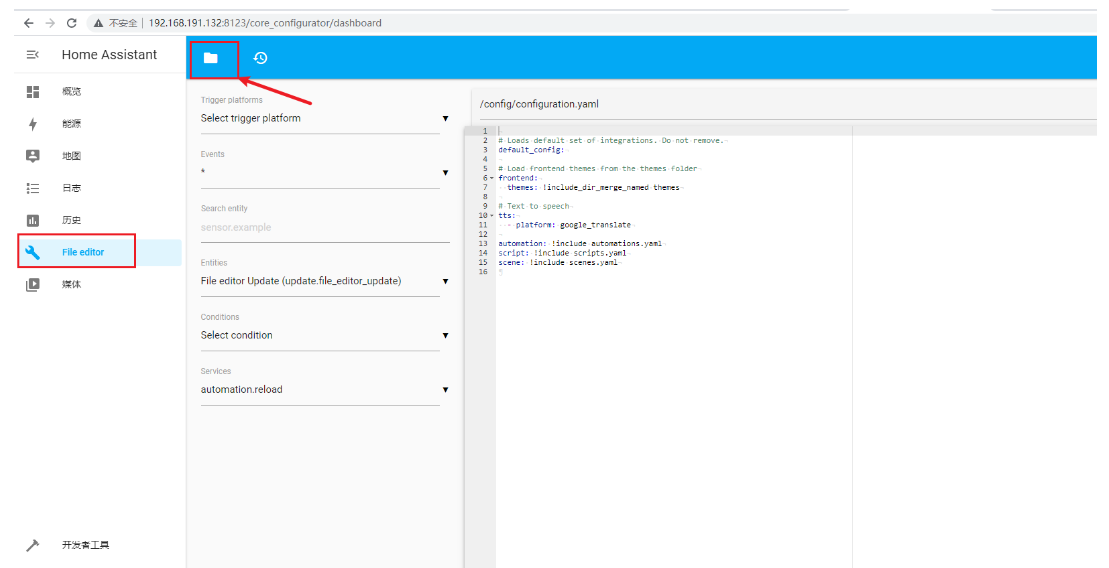Click the Home Assistant title text
This screenshot has height=568, width=1109.
pos(110,54)
